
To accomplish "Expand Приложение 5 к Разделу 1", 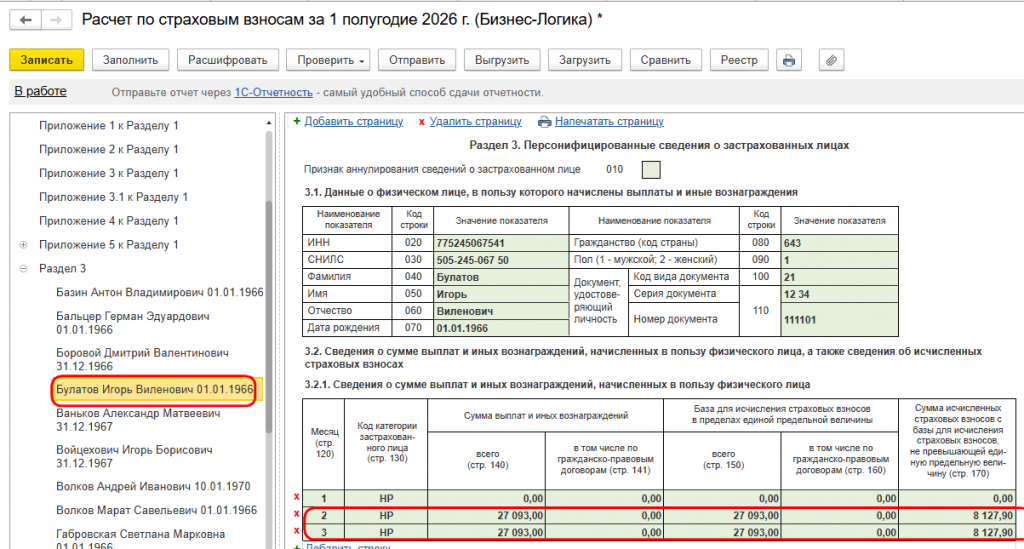I will (24, 245).
